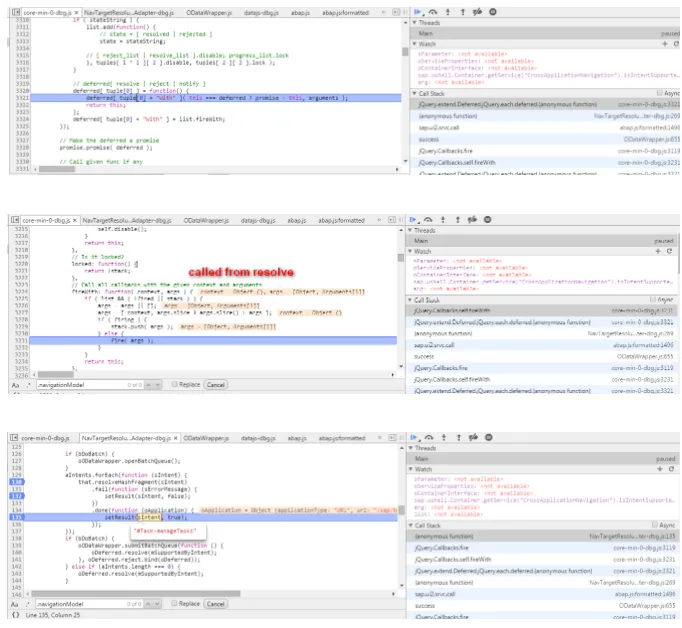The width and height of the screenshot is (682, 628).
Task: Collapse Watch section in middle screenshot
Action: pos(410,251)
